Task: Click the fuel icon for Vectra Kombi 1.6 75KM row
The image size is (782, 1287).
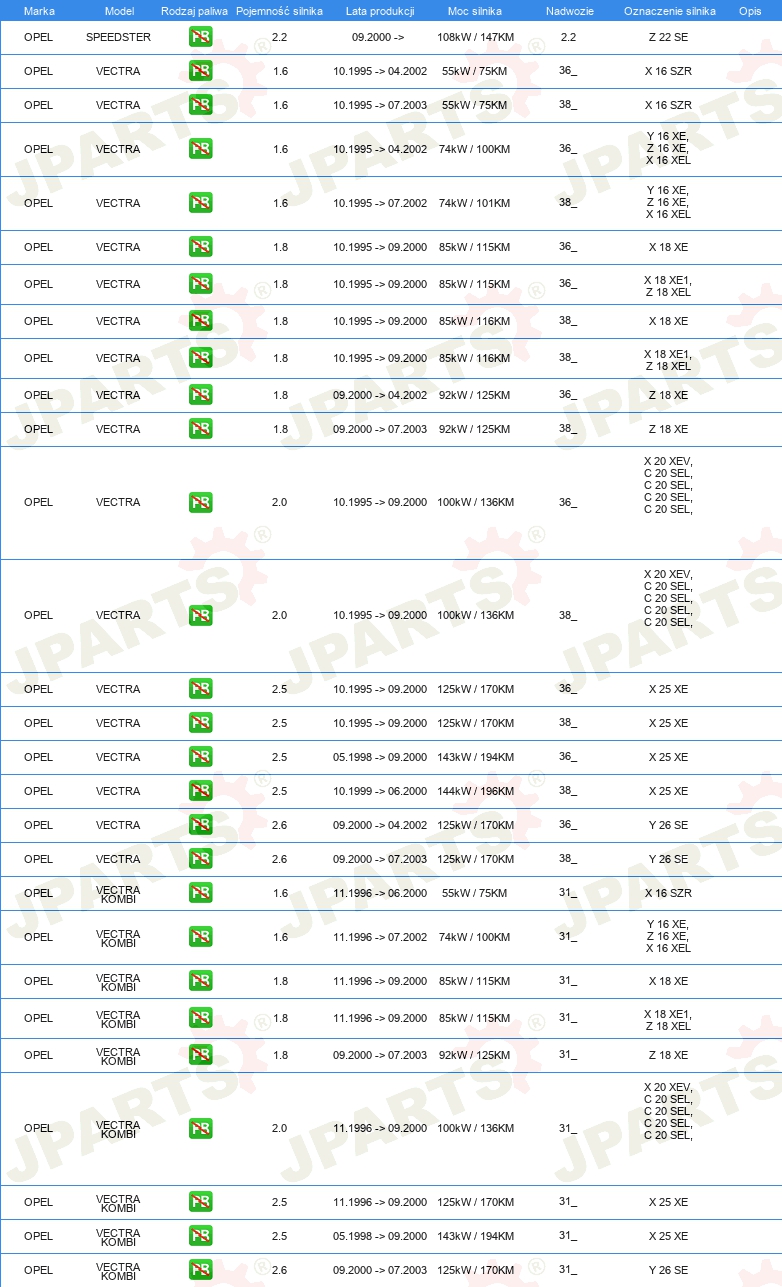Action: [x=200, y=893]
